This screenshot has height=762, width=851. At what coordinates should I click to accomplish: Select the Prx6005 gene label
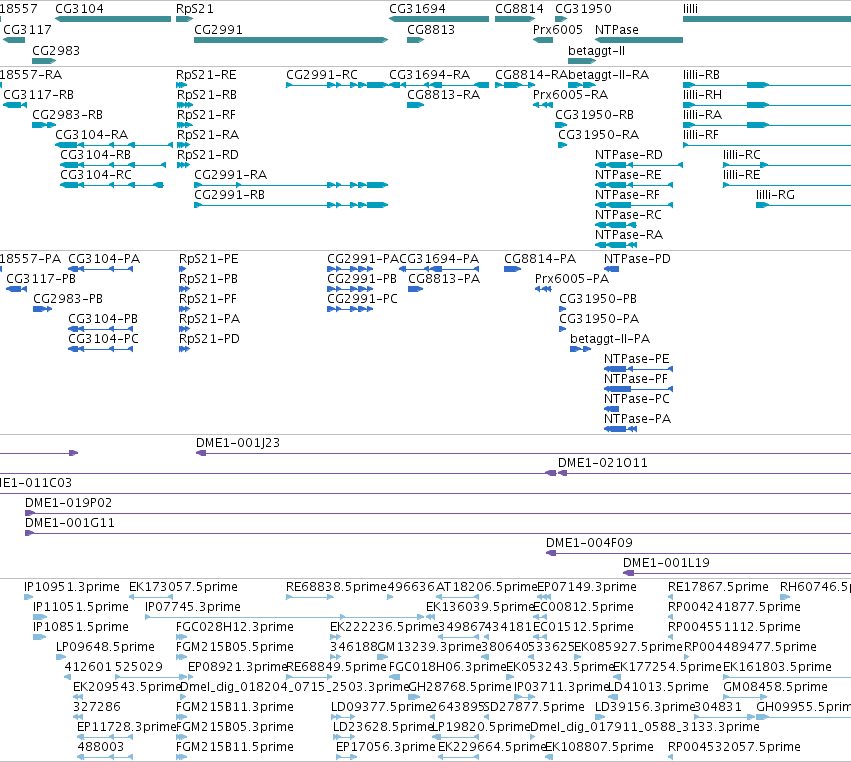point(557,29)
